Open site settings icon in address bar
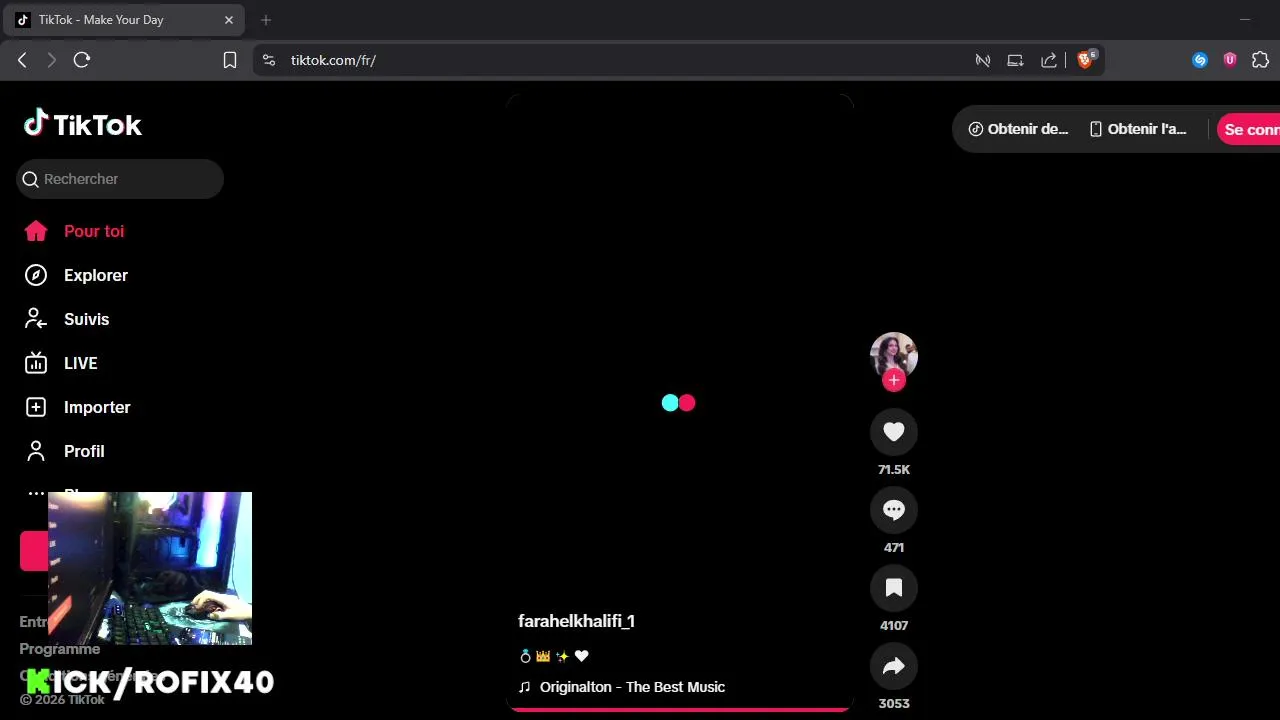Viewport: 1280px width, 720px height. 268,60
